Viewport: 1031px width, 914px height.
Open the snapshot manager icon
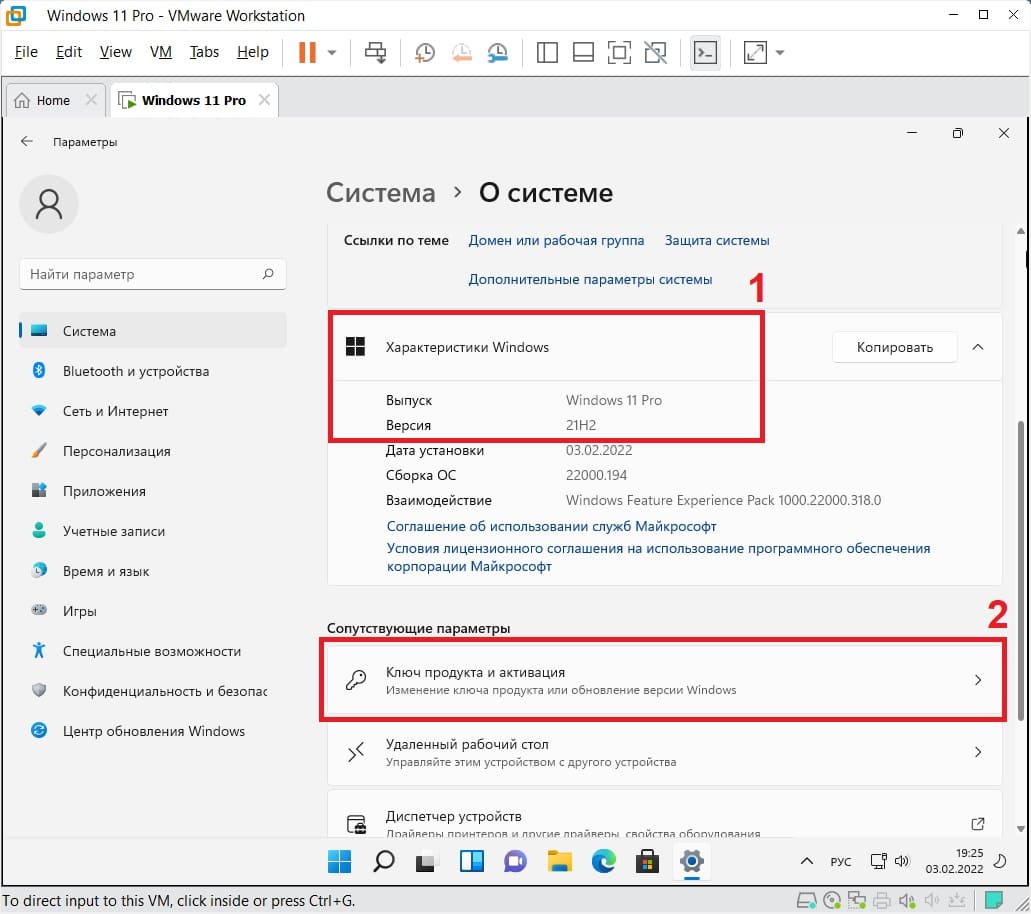pos(498,53)
